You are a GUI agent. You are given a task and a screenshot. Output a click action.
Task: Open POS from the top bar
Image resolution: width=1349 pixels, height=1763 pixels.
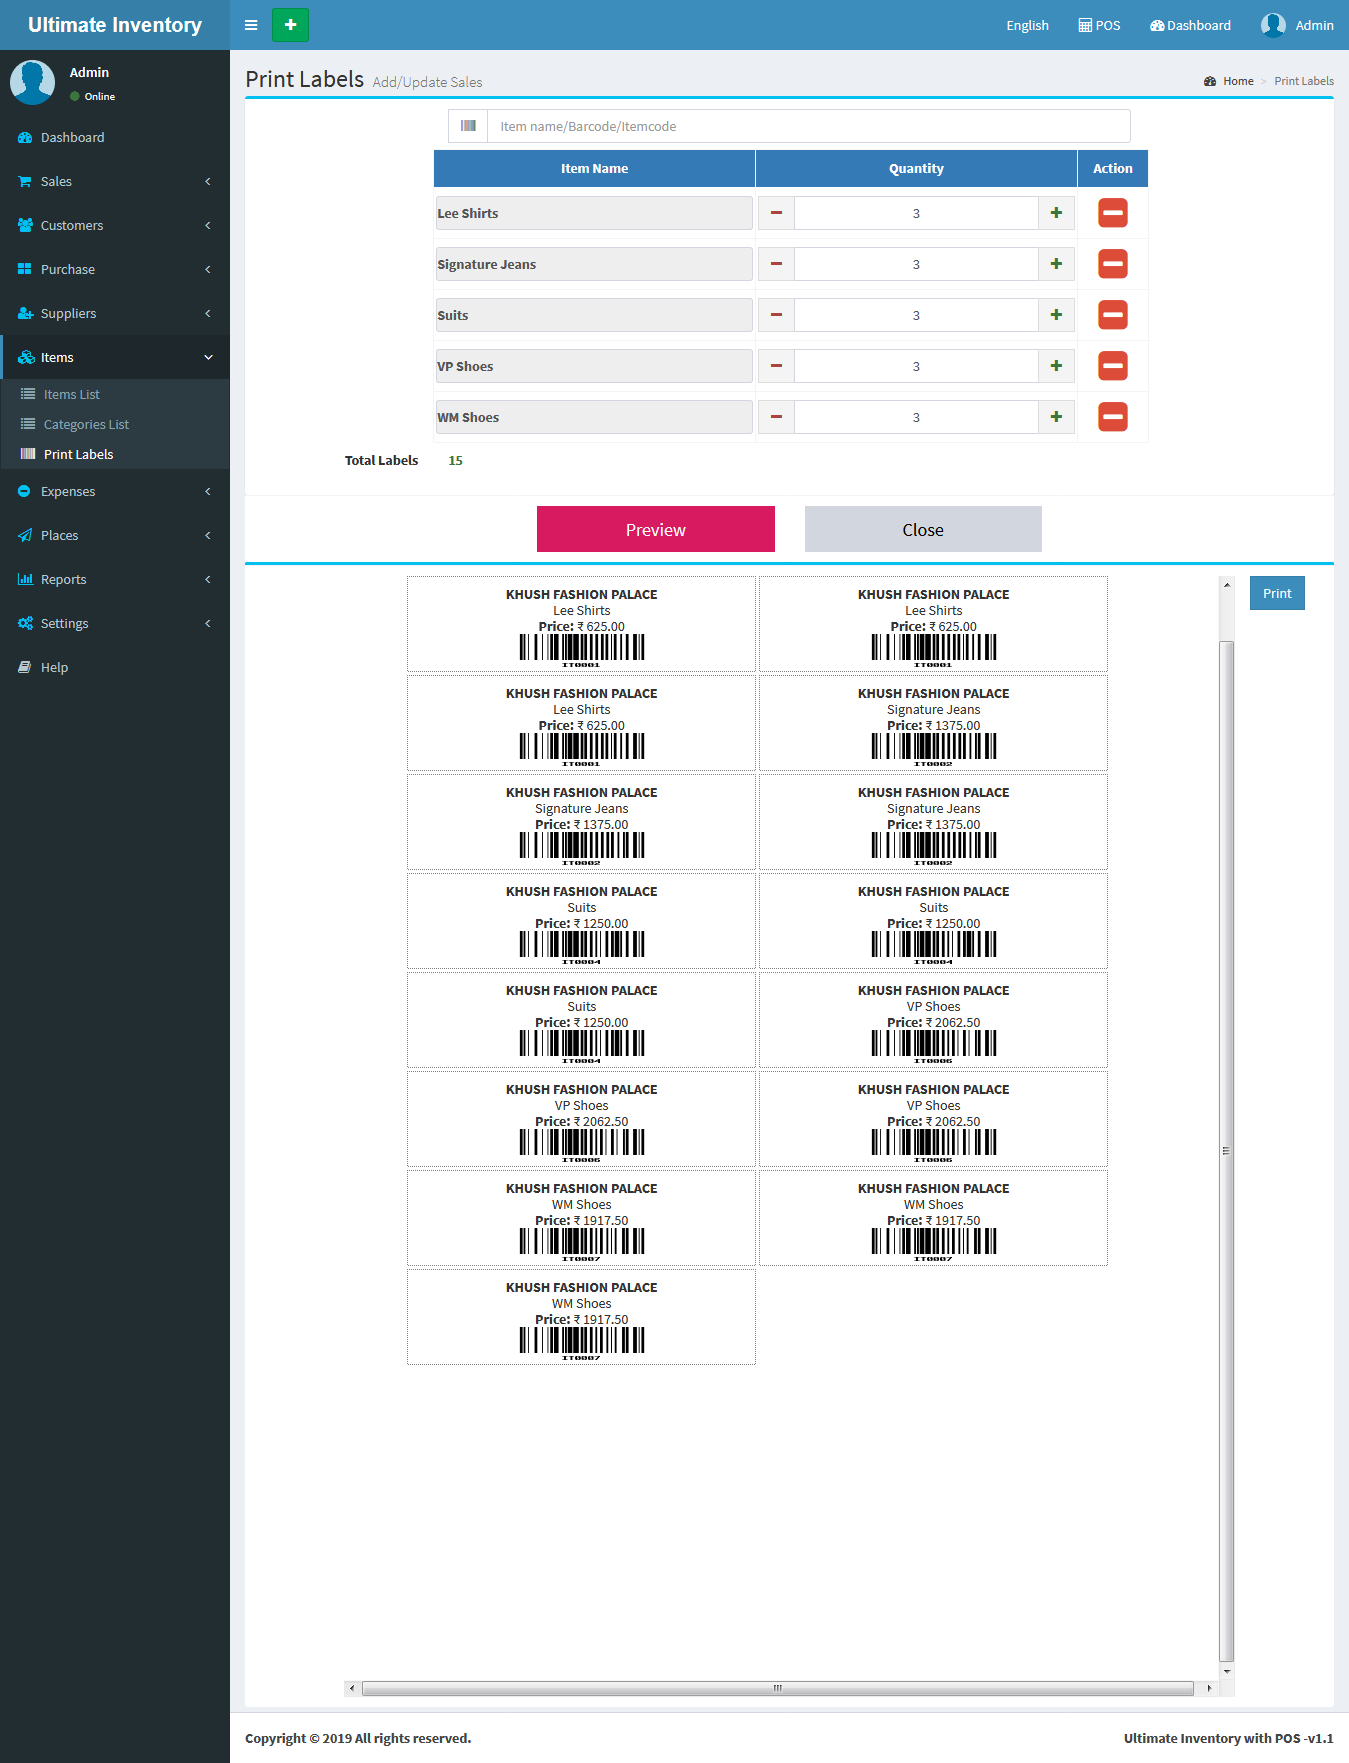click(1099, 25)
